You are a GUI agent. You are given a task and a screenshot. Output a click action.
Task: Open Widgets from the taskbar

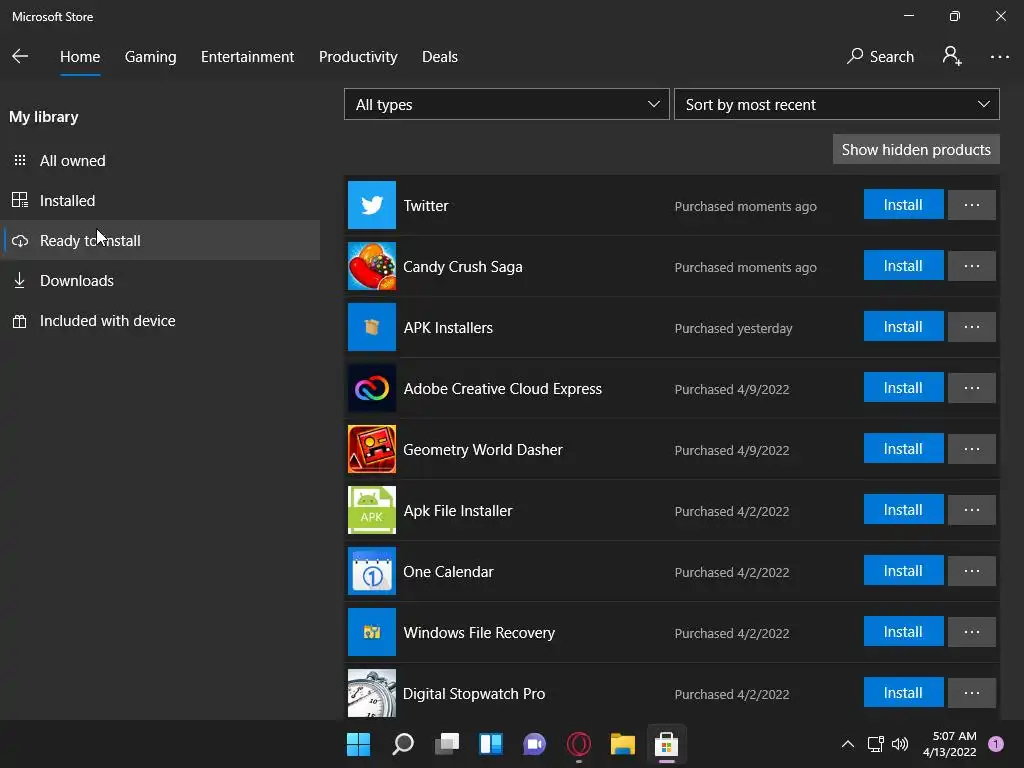[x=490, y=744]
